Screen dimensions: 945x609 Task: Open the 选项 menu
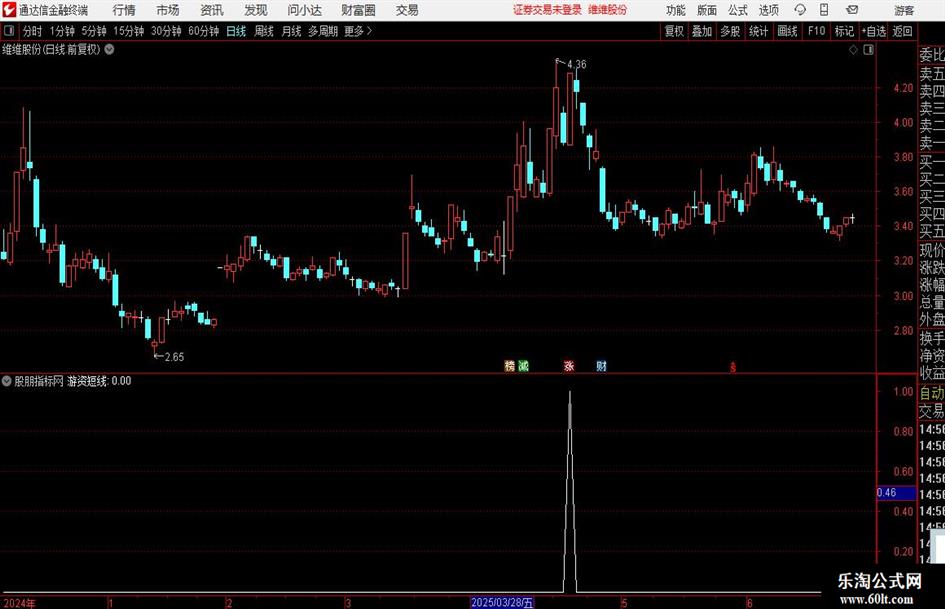tap(769, 10)
